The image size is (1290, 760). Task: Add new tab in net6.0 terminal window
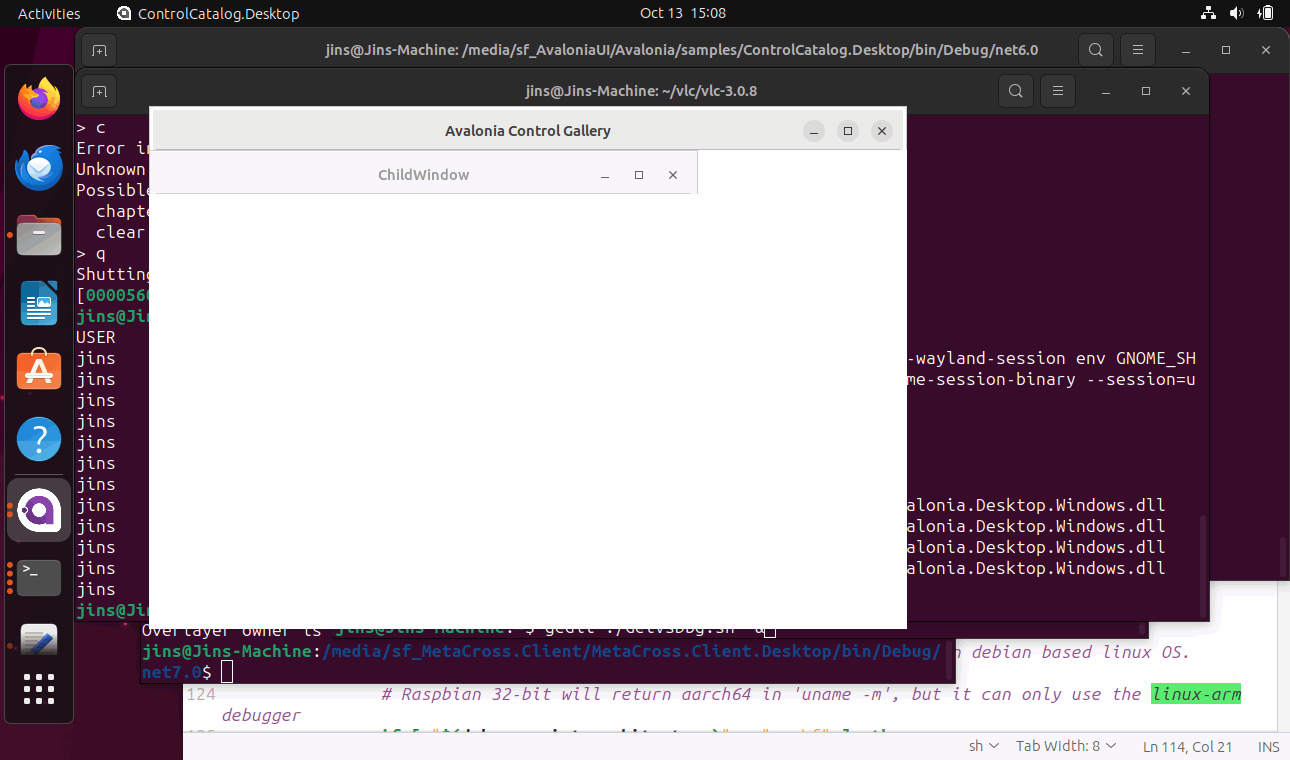(98, 50)
